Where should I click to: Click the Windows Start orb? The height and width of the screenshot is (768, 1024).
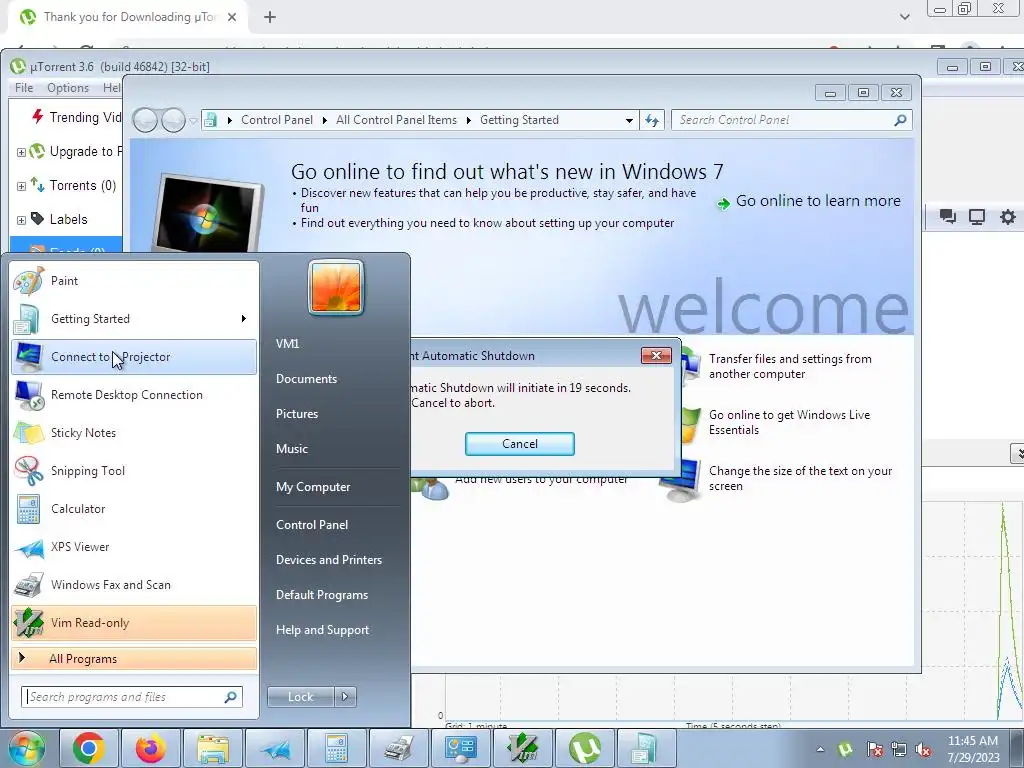[25, 748]
